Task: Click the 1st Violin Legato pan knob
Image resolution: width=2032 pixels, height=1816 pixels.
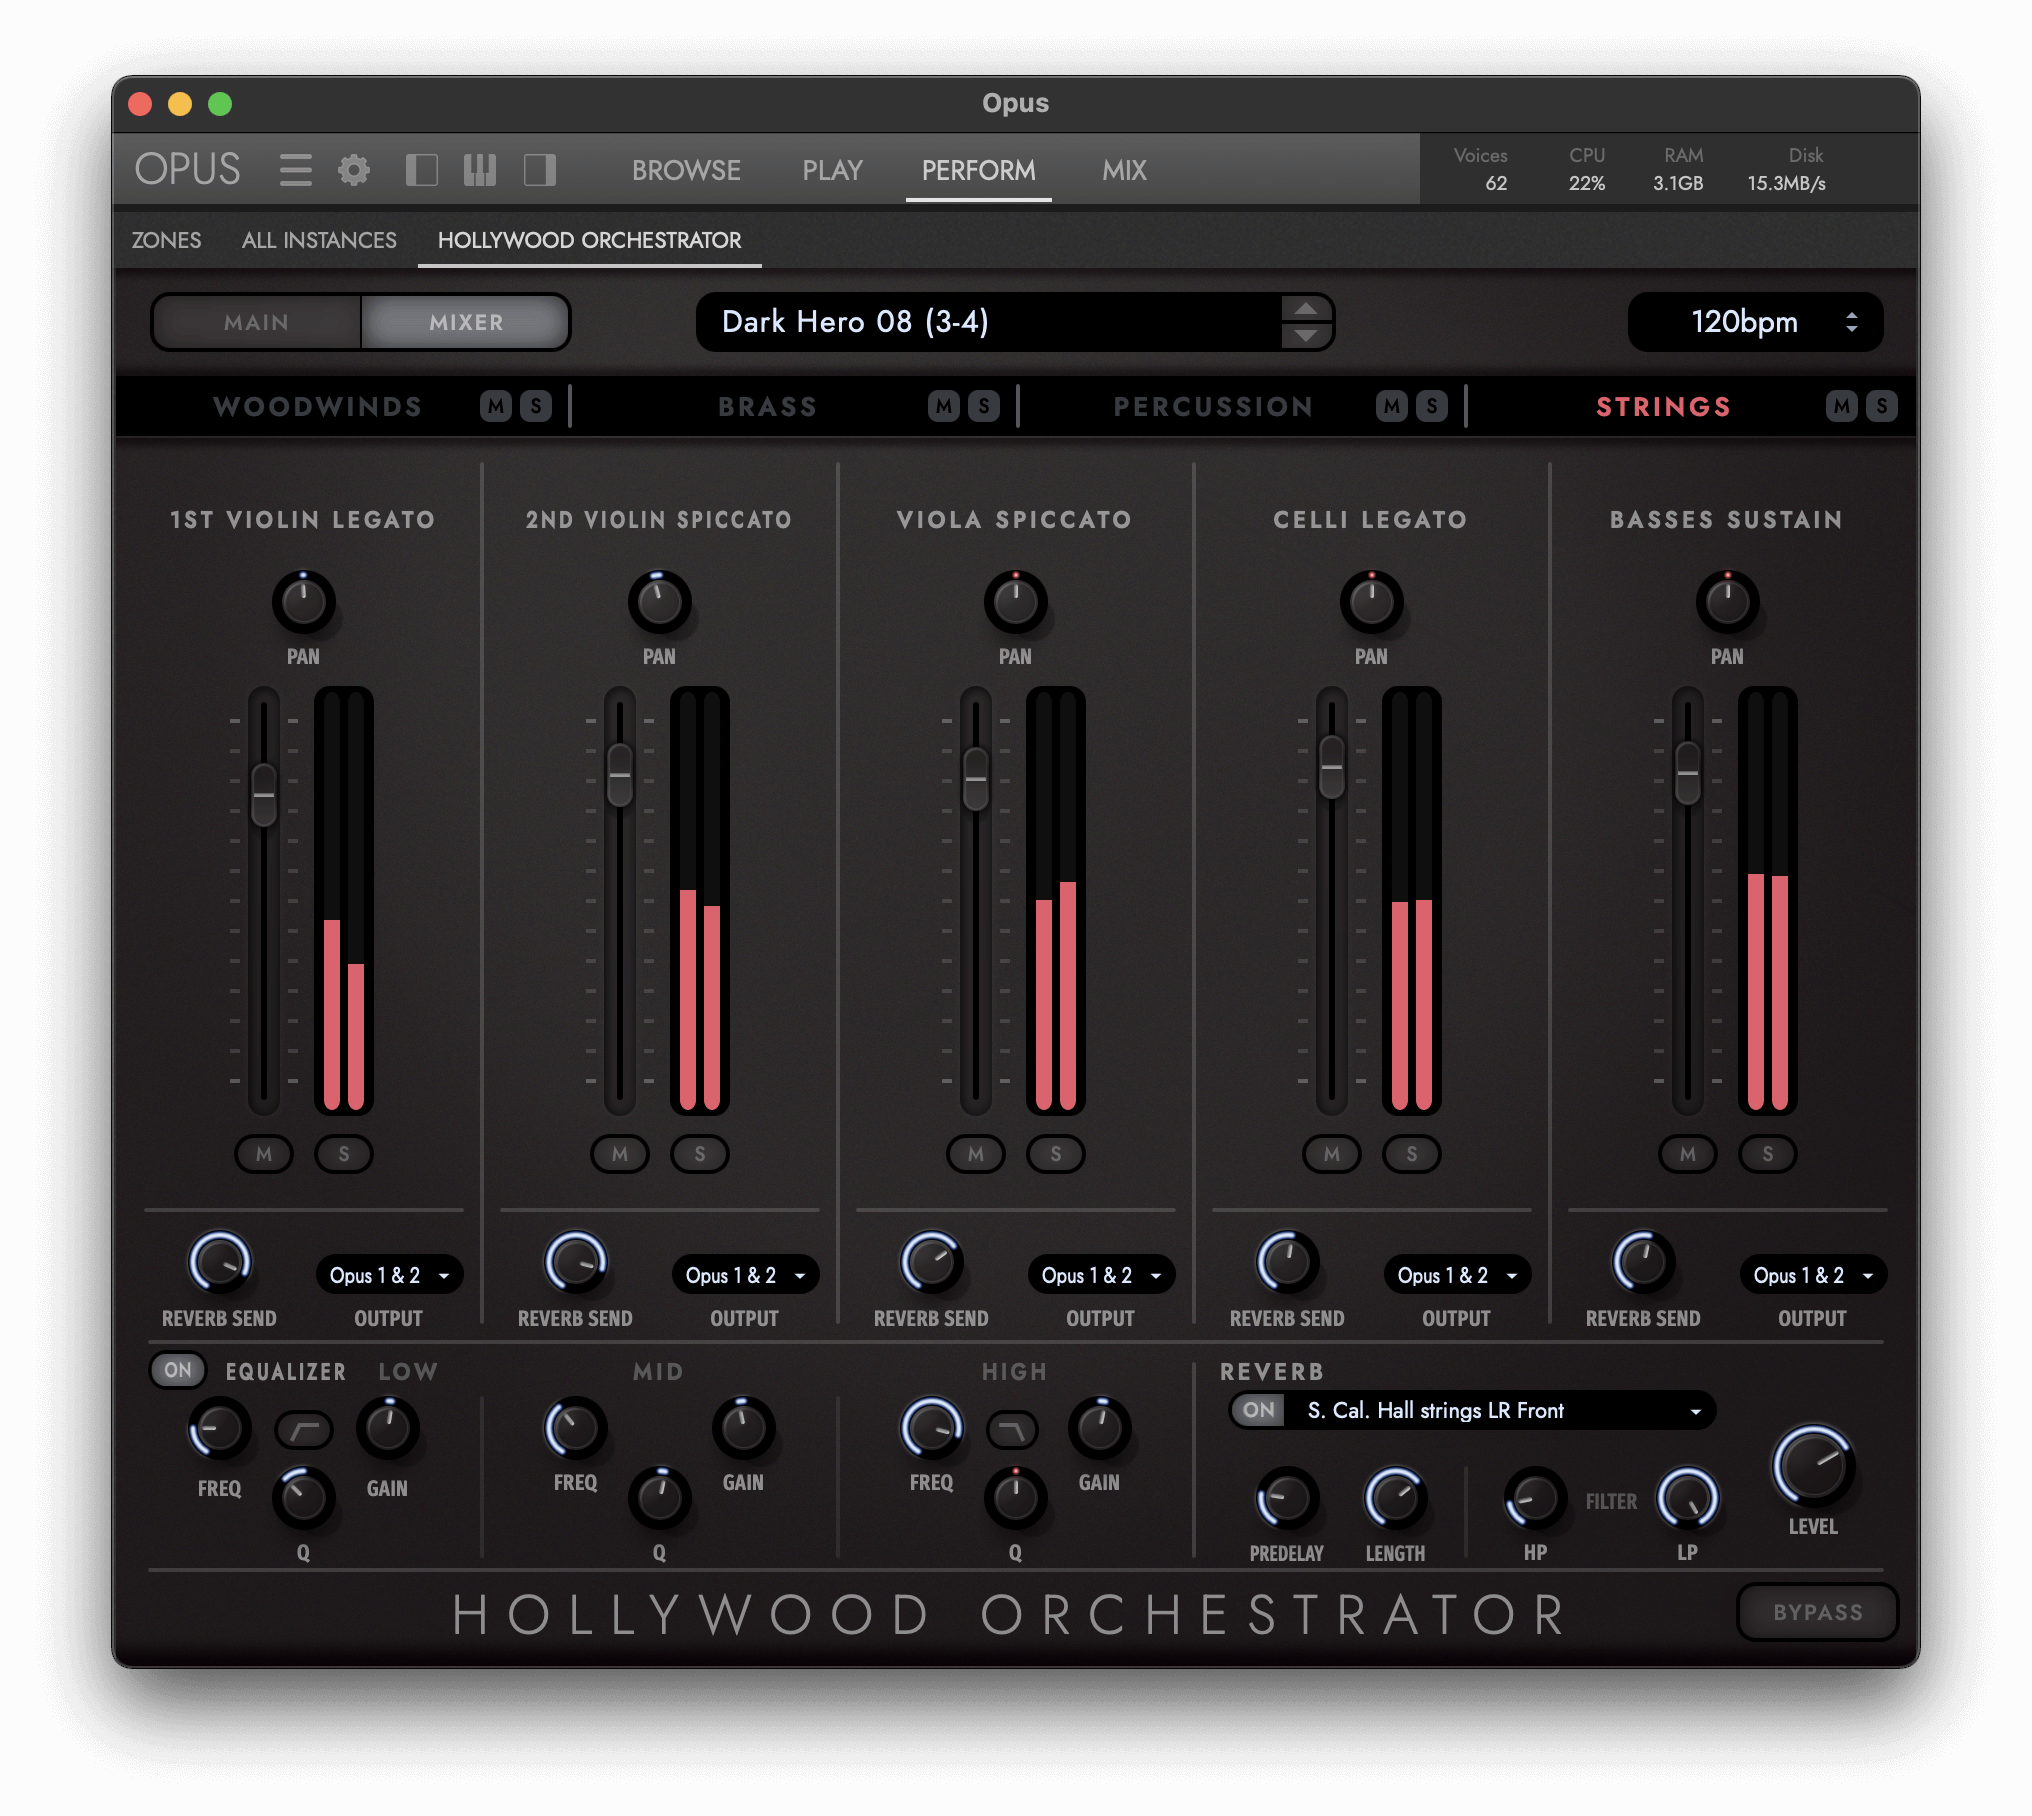Action: coord(304,602)
